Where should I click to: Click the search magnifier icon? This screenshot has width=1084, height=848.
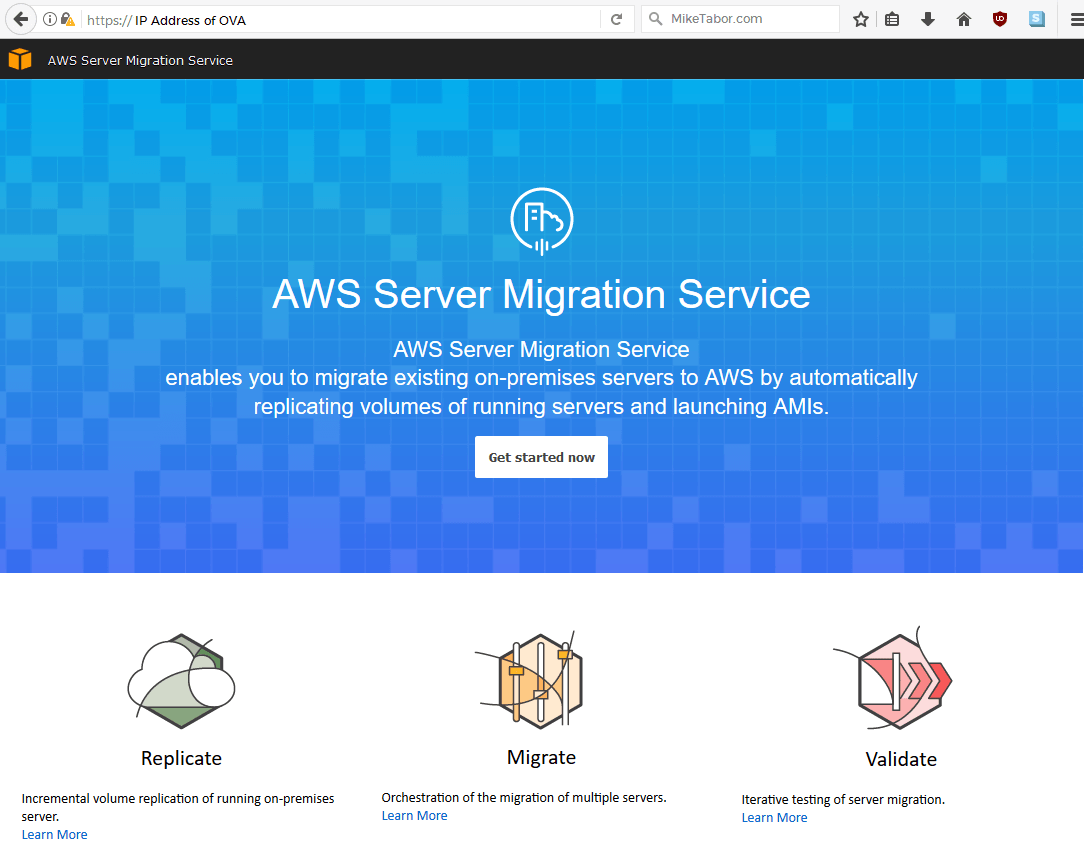coord(655,19)
